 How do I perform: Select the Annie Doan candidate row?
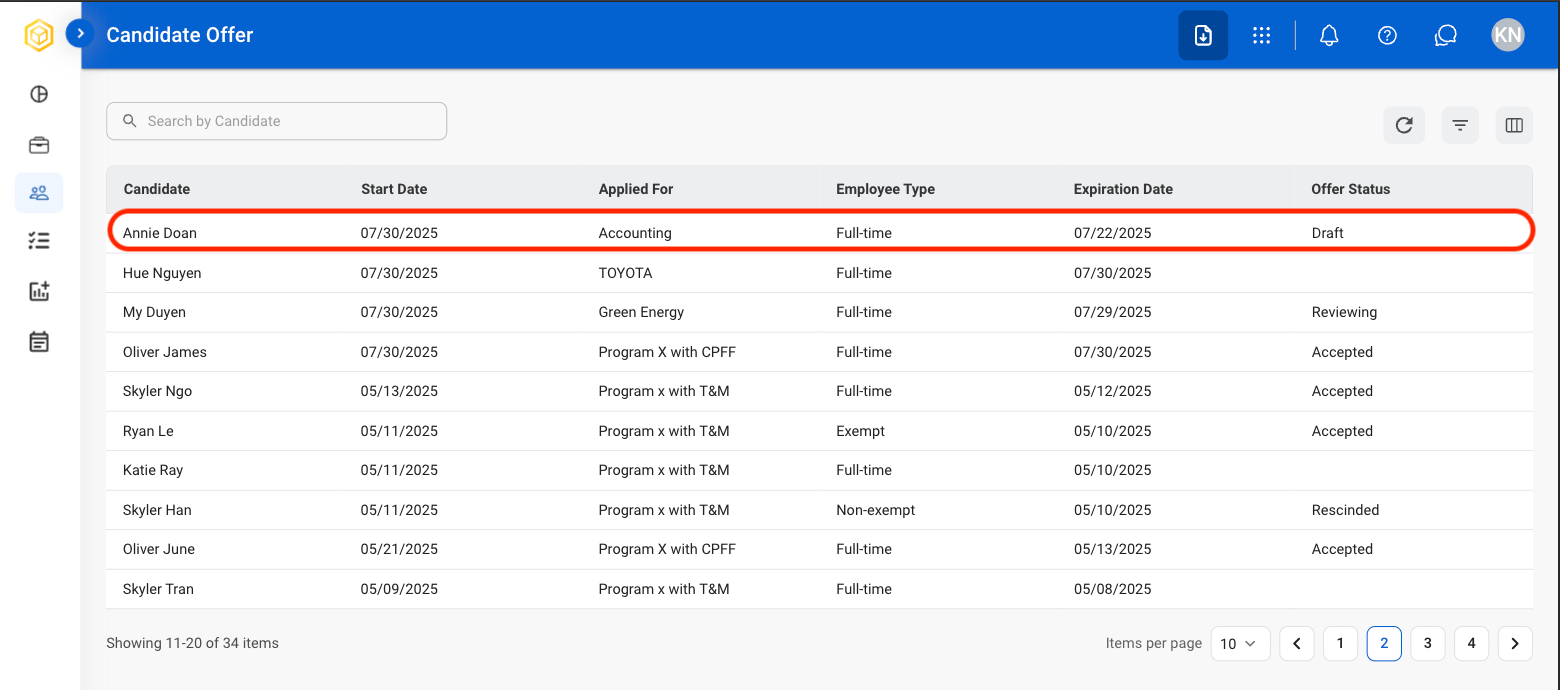click(820, 232)
